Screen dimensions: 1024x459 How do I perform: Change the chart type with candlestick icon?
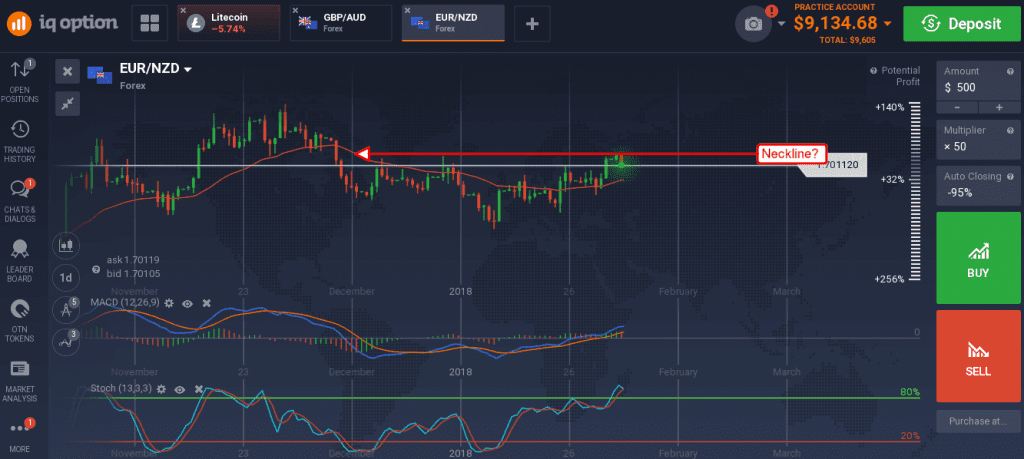[66, 245]
